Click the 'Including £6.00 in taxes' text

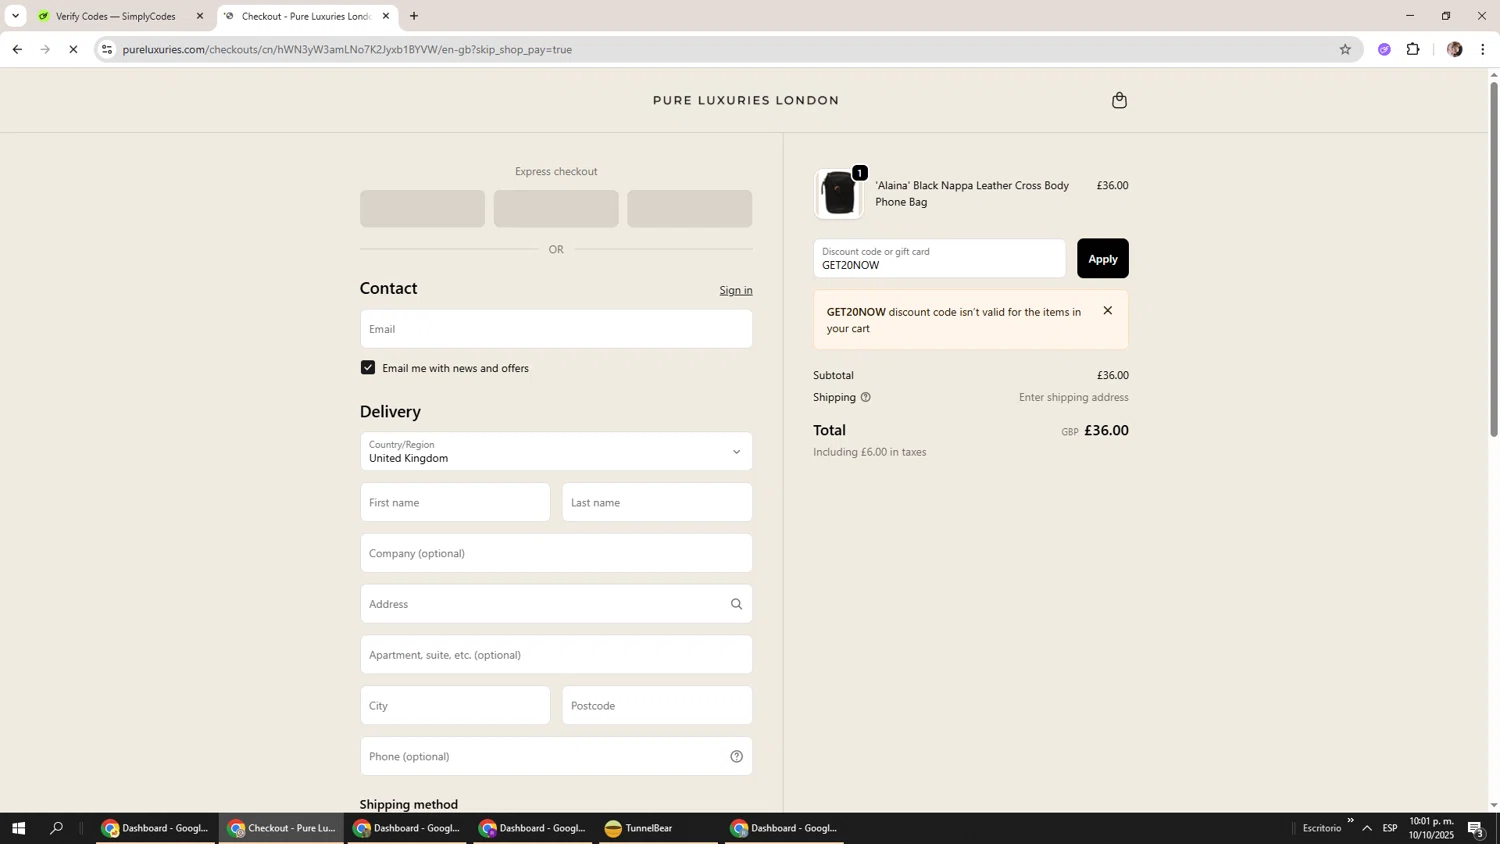(x=870, y=452)
